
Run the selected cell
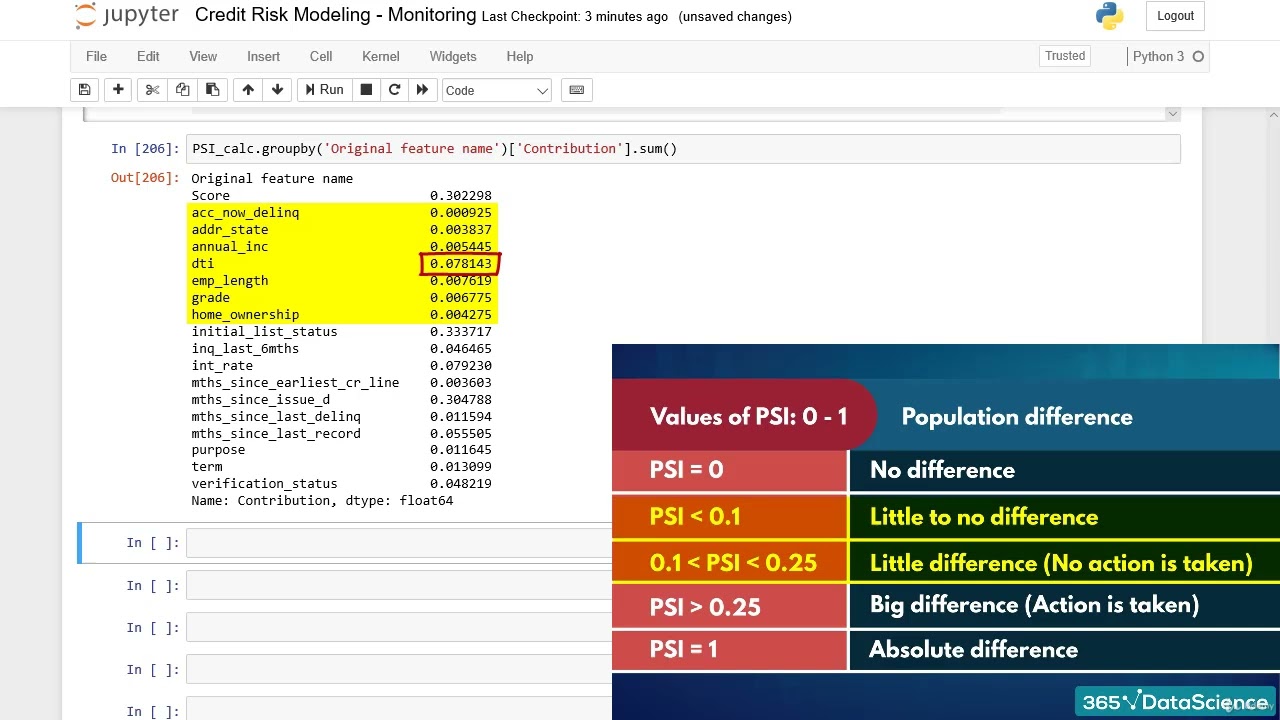tap(324, 90)
